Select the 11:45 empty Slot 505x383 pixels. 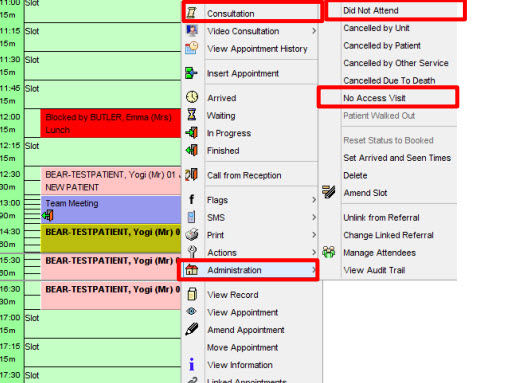coord(103,94)
